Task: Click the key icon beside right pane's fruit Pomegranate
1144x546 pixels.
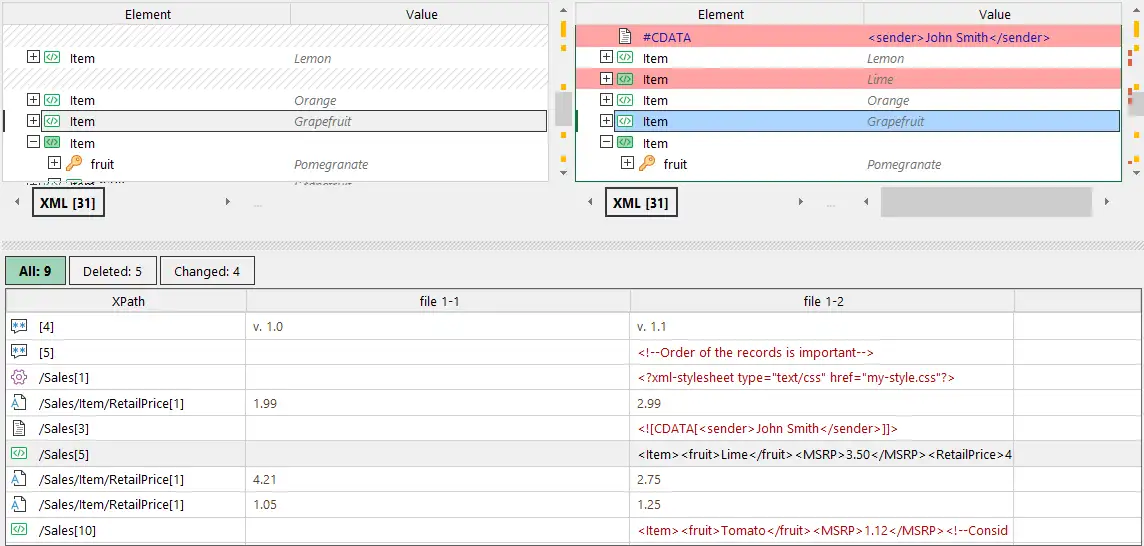Action: click(x=647, y=164)
